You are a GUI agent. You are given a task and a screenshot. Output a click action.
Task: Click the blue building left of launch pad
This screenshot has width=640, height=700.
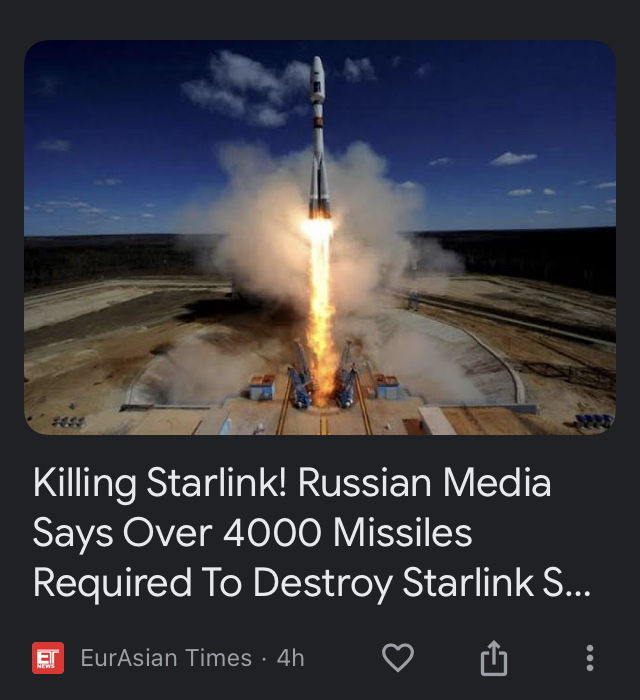(262, 387)
